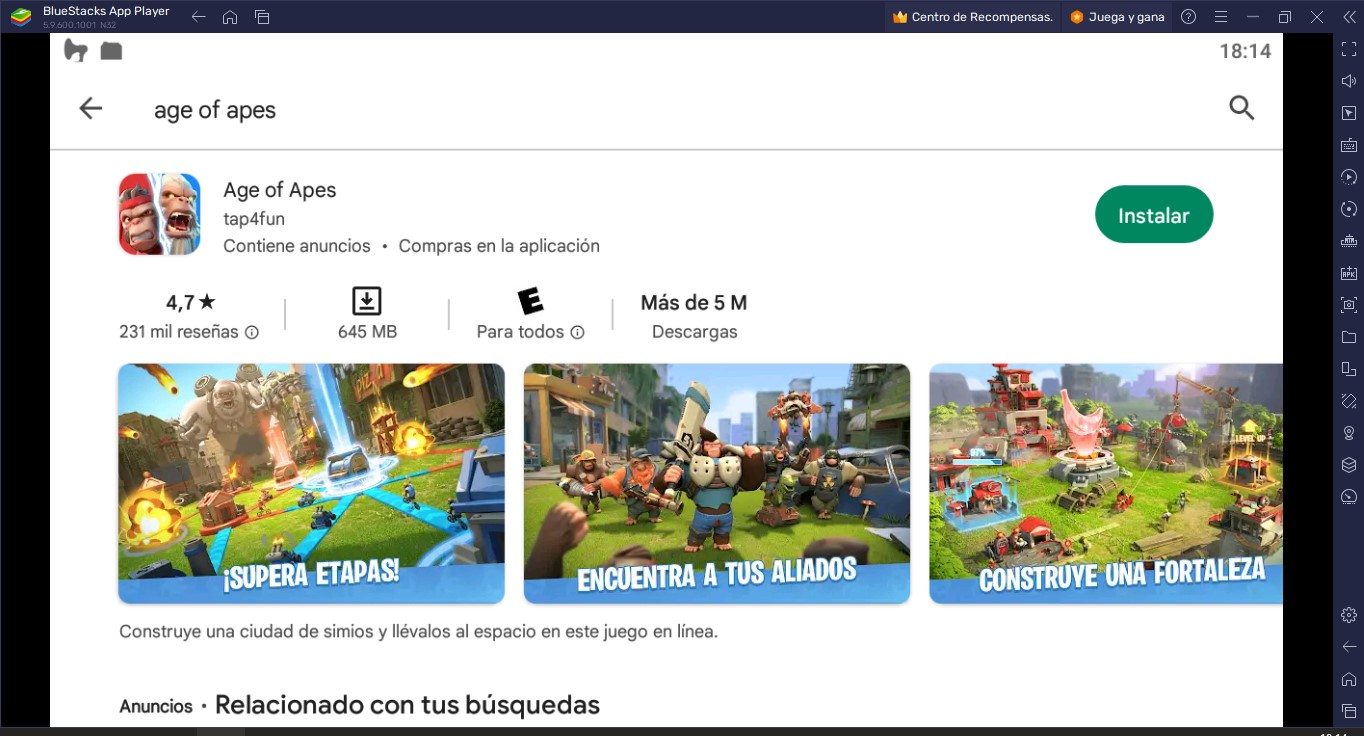Viewport: 1364px width, 736px height.
Task: Click the magnifying glass search icon
Action: (1241, 108)
